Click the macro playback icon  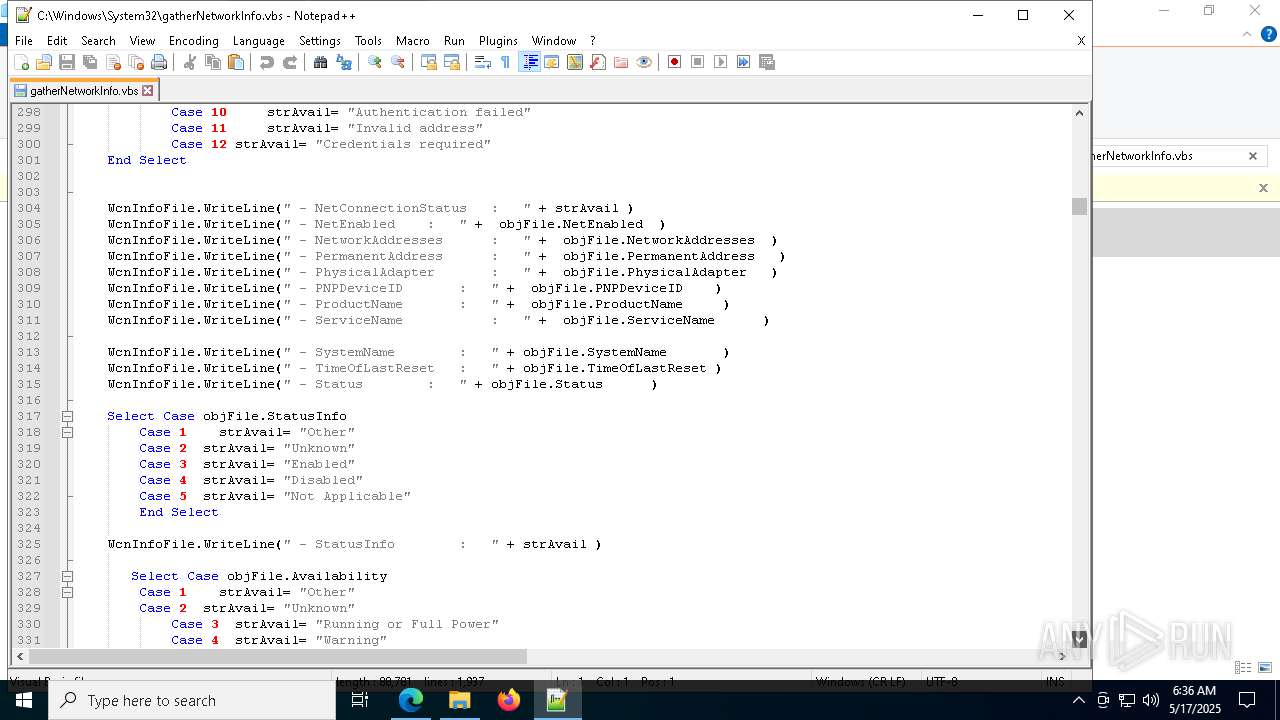[x=721, y=62]
